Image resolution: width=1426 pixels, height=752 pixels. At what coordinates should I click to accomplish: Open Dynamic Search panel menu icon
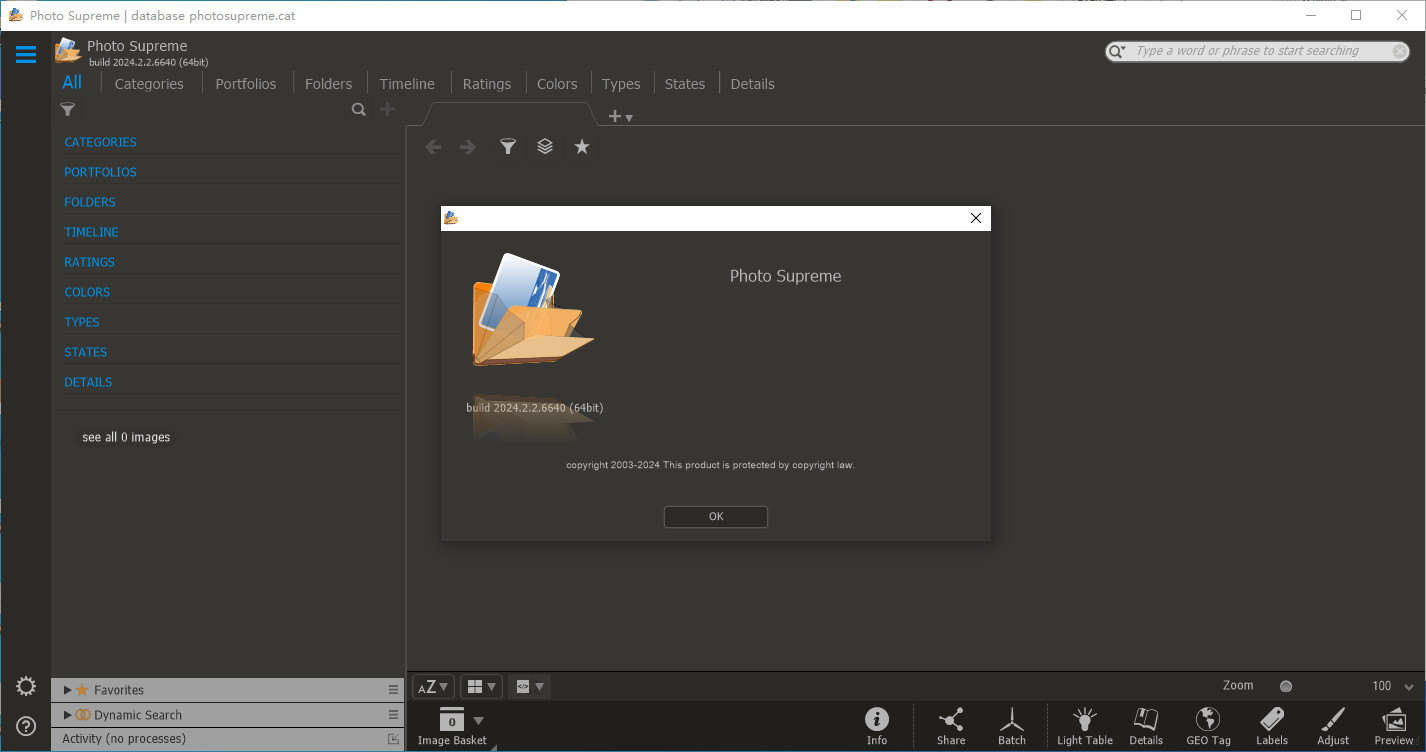tap(394, 715)
